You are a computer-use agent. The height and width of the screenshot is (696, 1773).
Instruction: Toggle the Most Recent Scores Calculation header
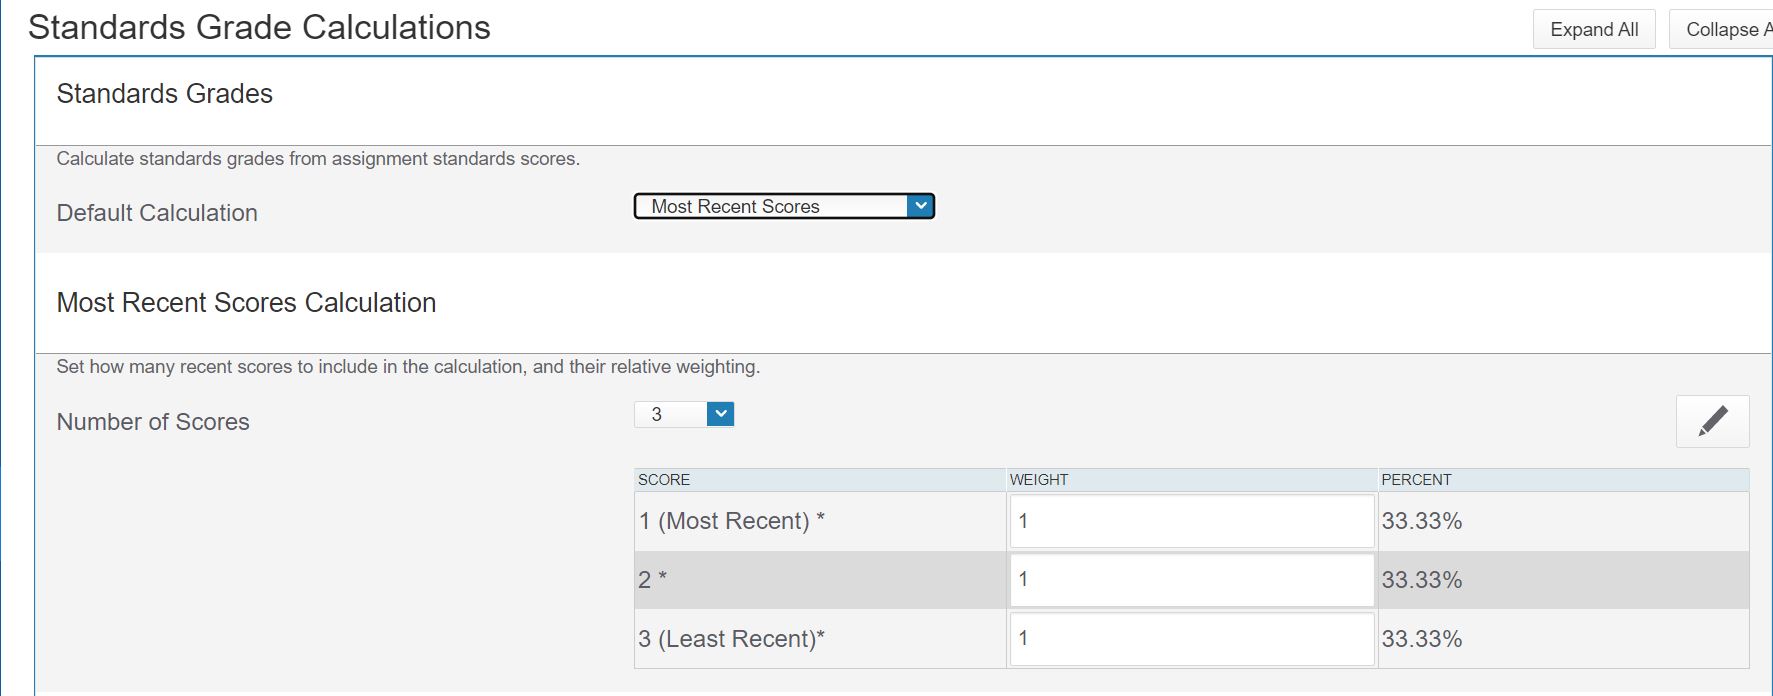click(246, 303)
